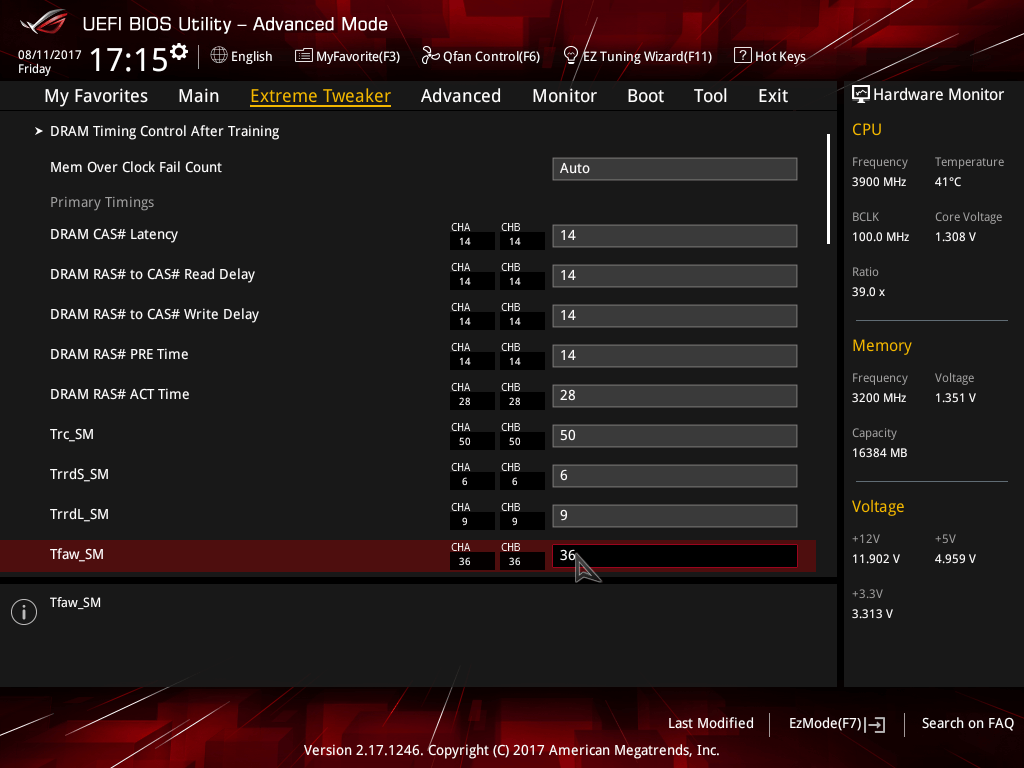Open the Main tab

[x=199, y=96]
